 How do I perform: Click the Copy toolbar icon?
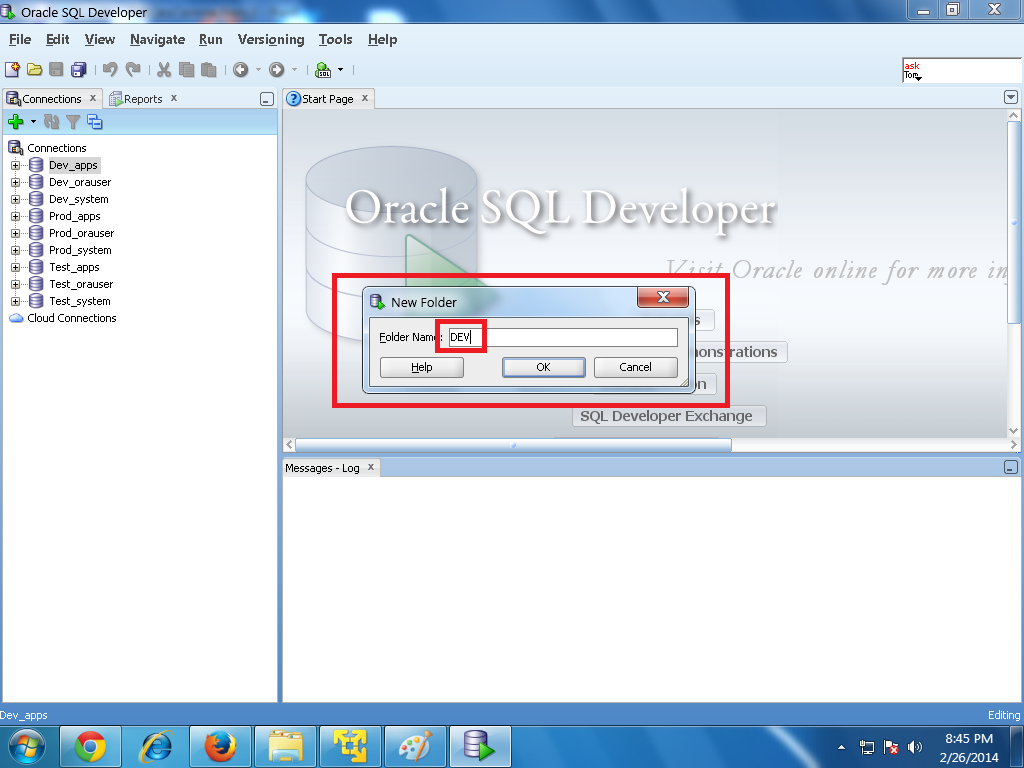pos(186,69)
